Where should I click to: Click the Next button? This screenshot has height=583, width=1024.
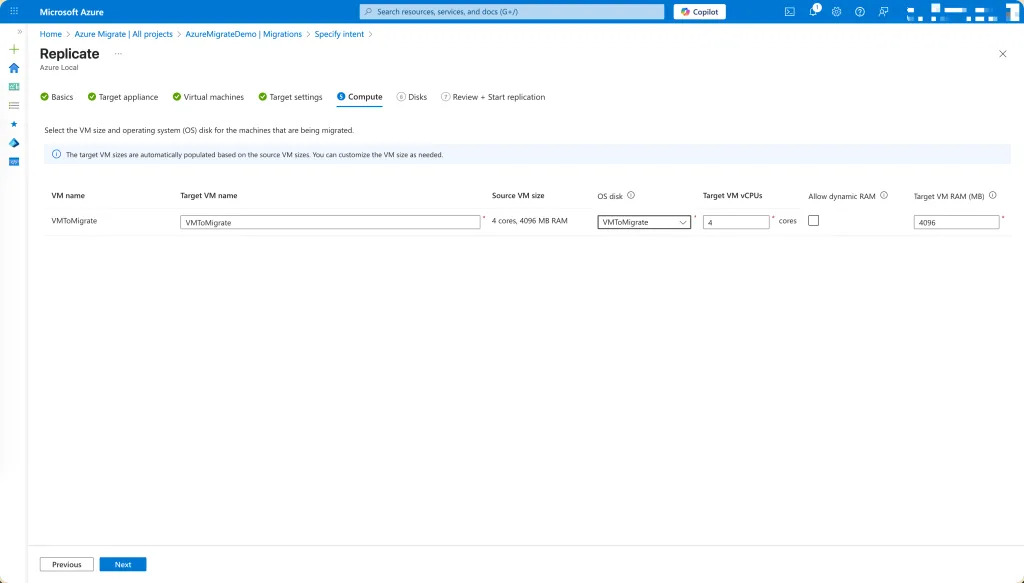[x=123, y=564]
